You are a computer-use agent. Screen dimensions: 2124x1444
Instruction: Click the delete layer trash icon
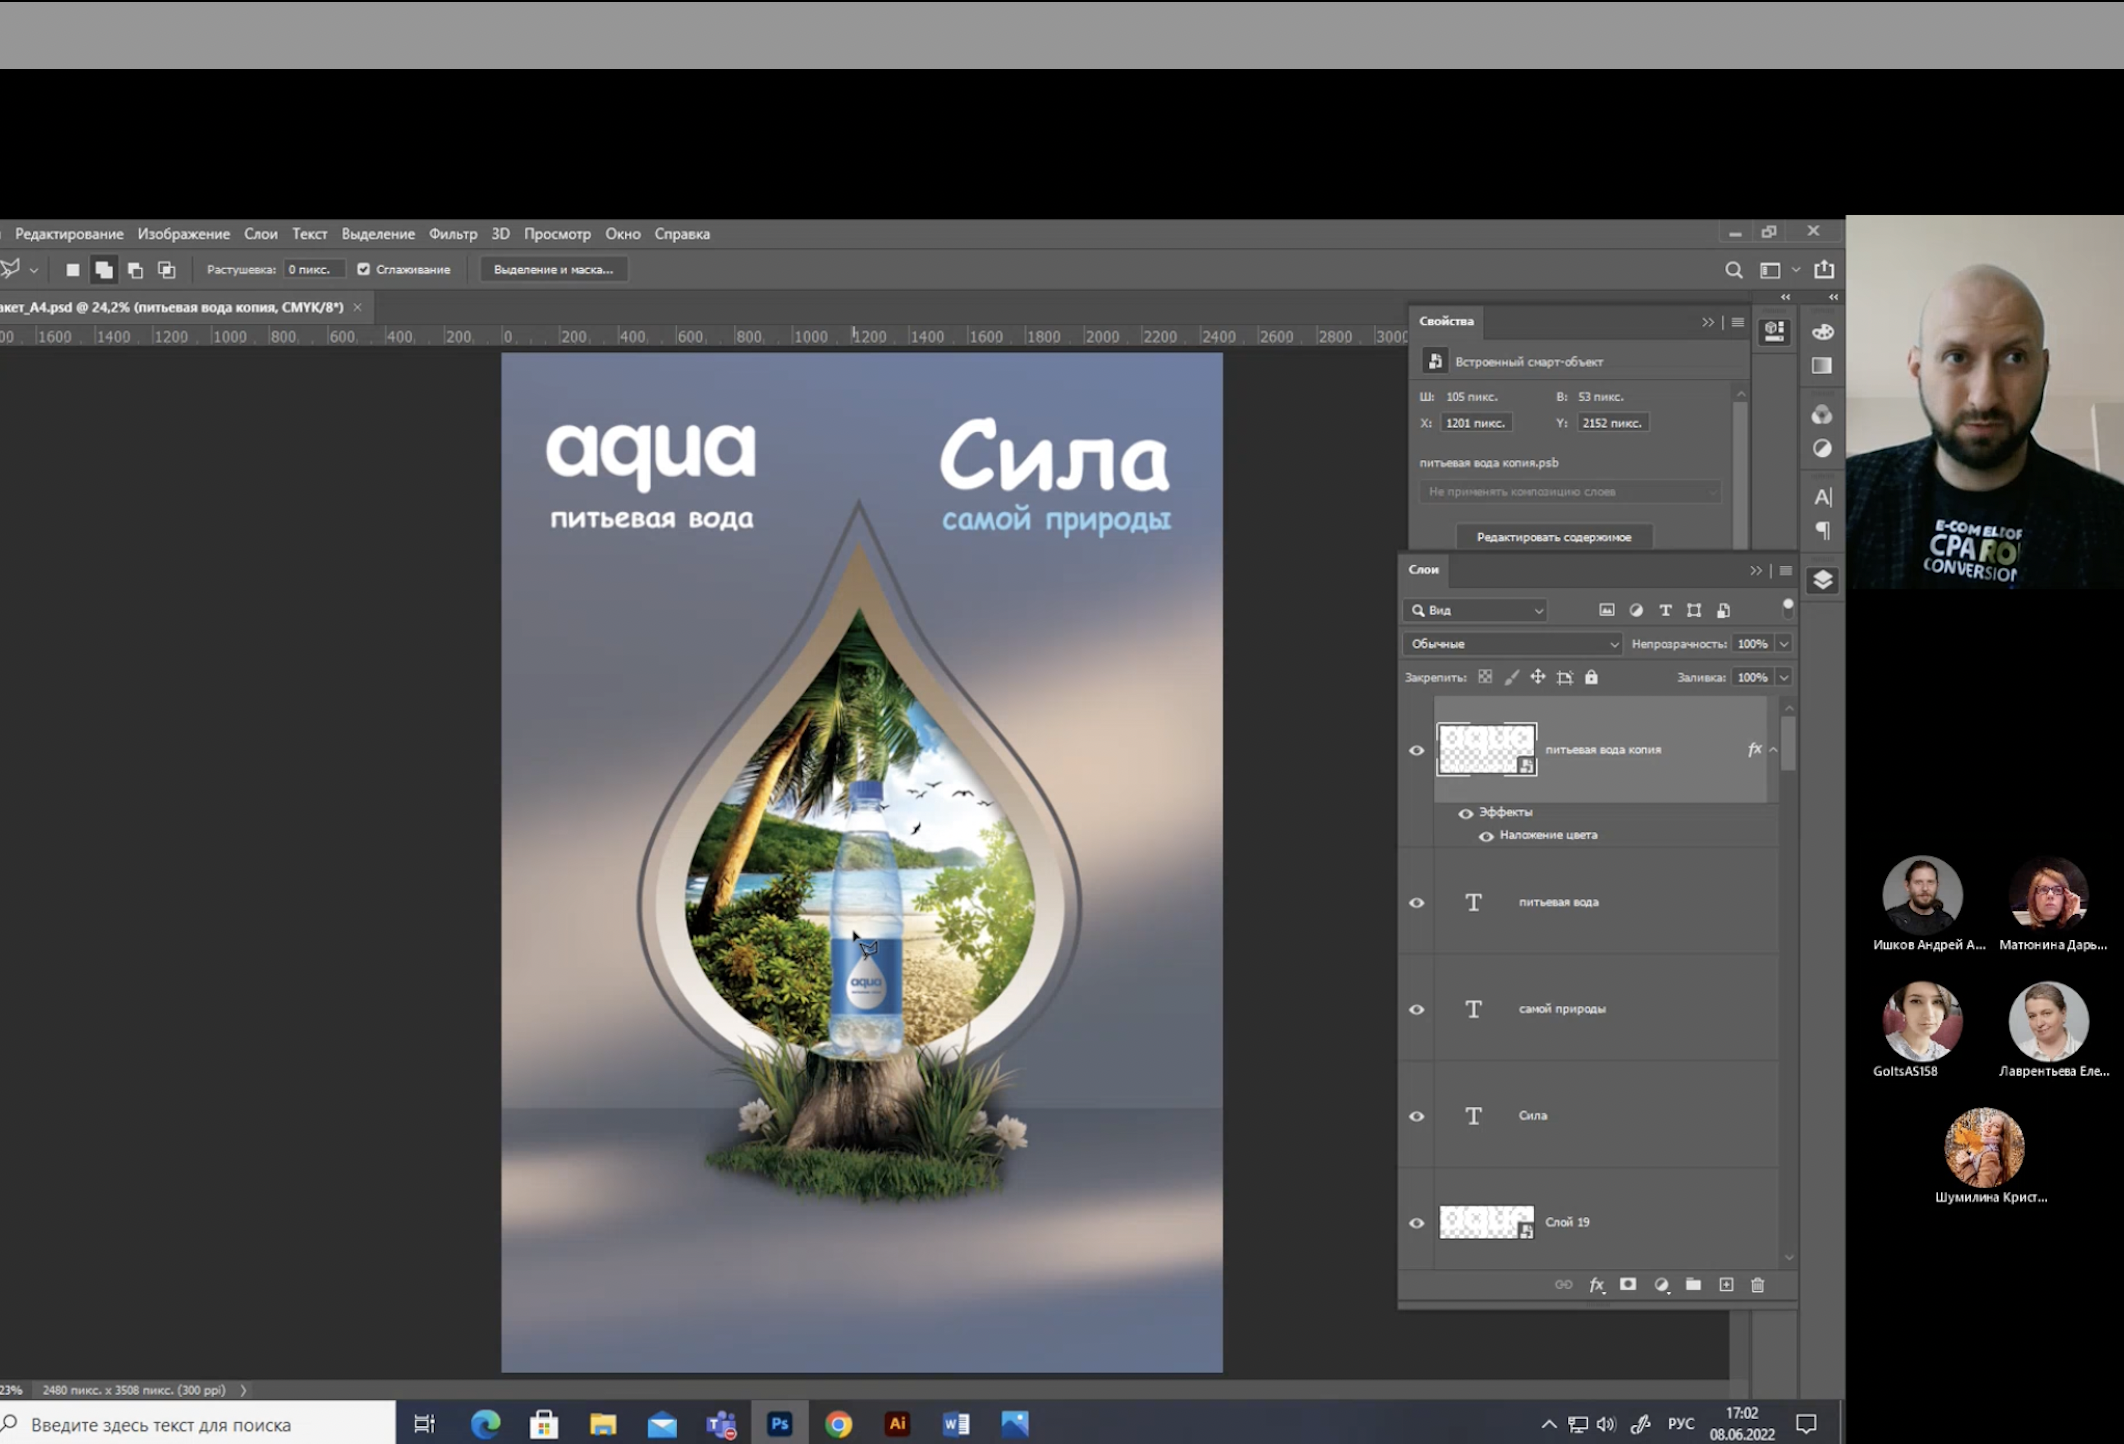(x=1758, y=1285)
